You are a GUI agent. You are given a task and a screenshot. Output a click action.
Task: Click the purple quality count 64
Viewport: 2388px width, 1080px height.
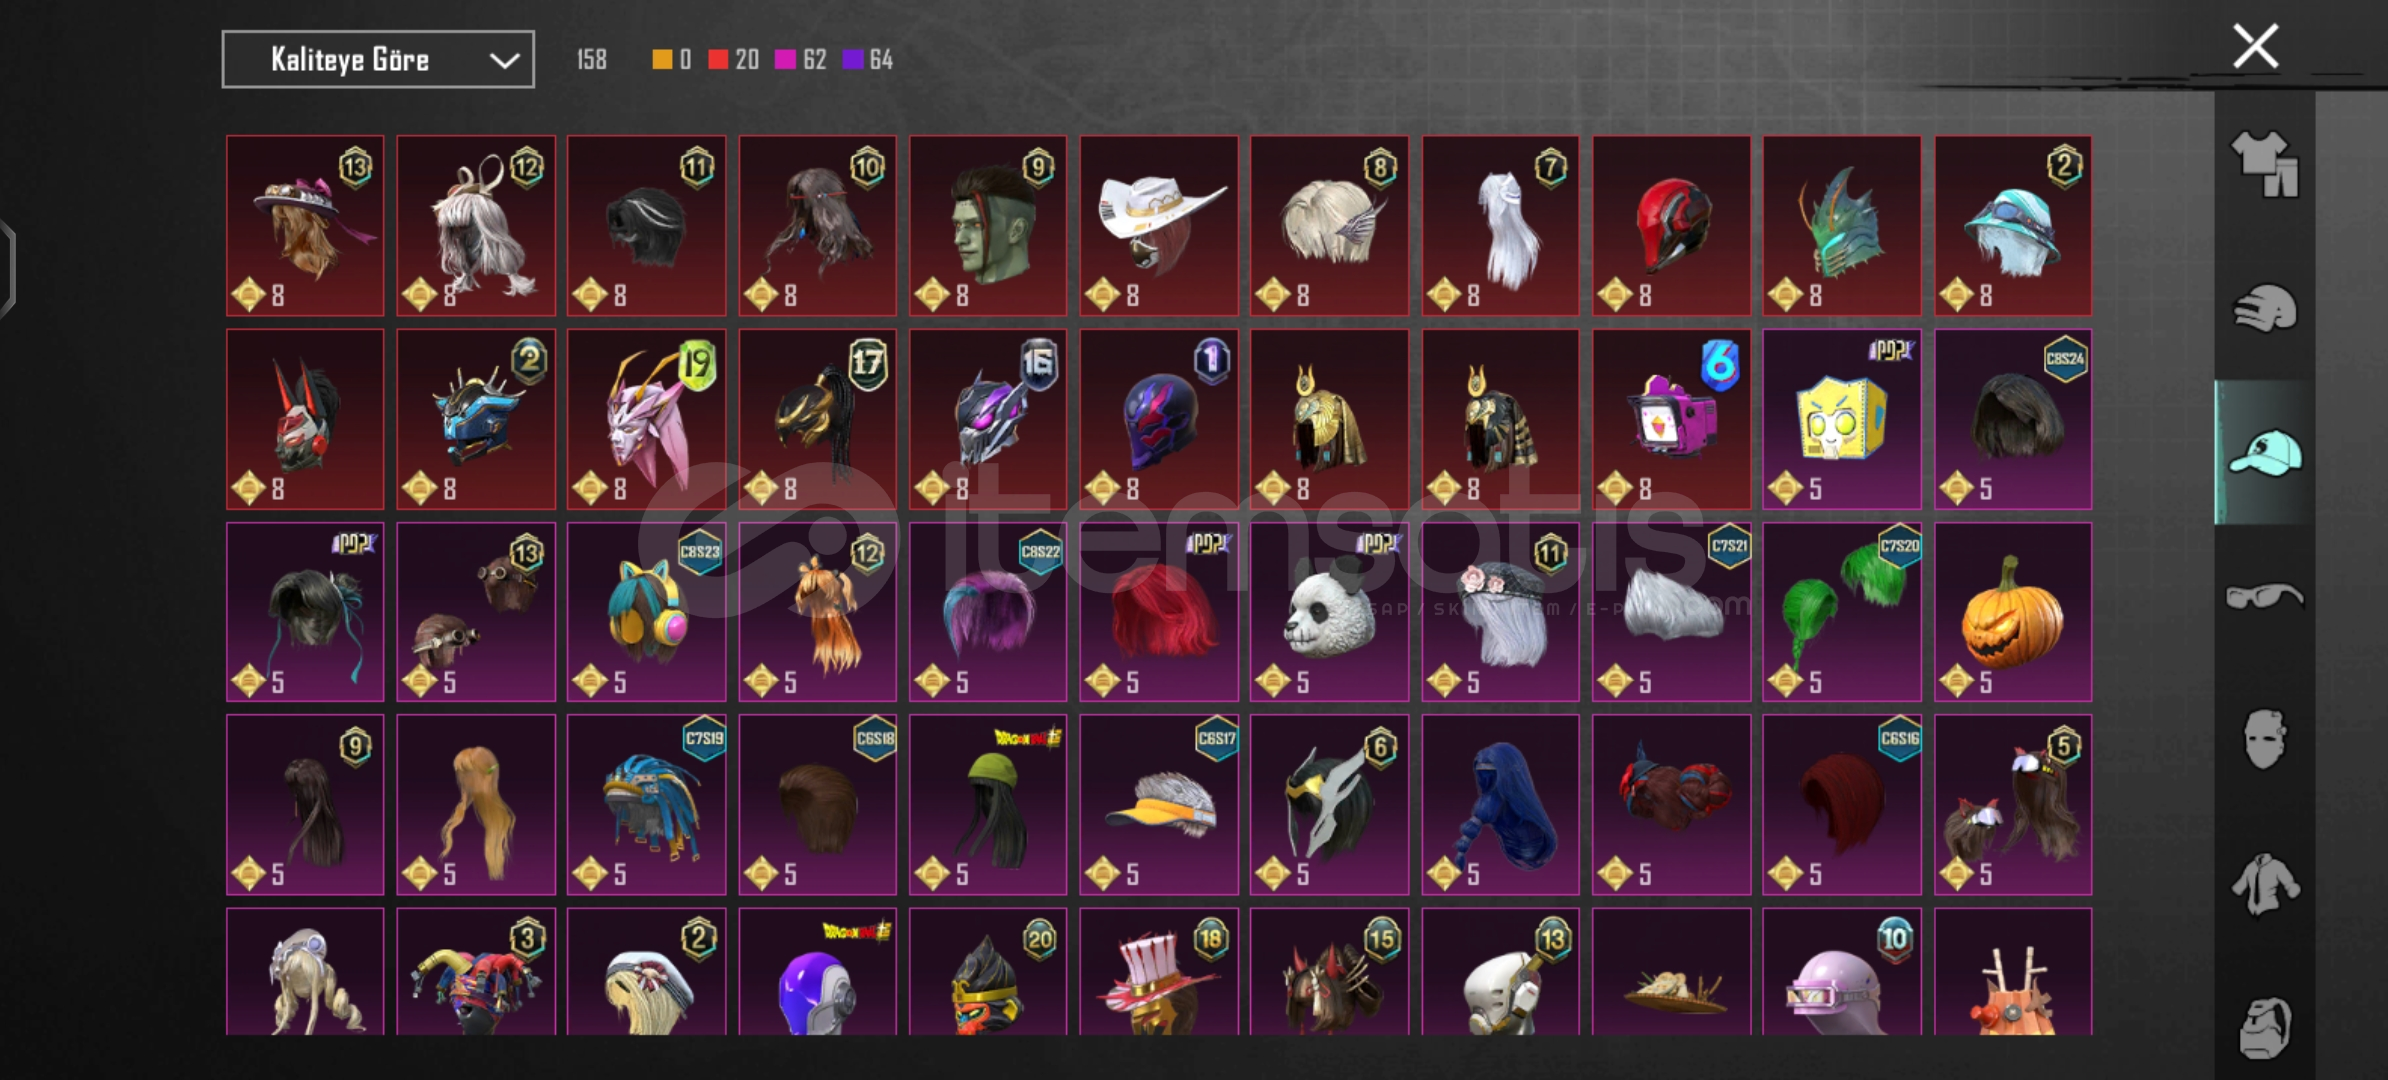click(x=880, y=60)
